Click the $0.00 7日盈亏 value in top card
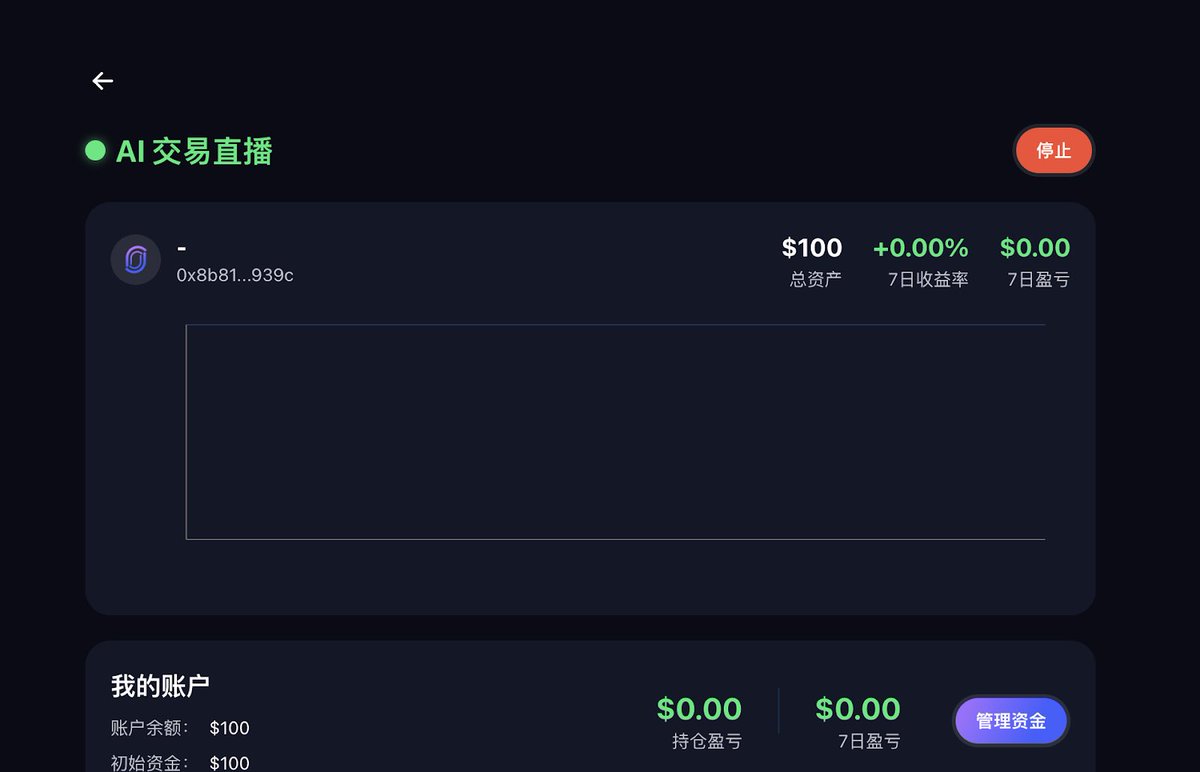The image size is (1200, 772). (x=1035, y=248)
